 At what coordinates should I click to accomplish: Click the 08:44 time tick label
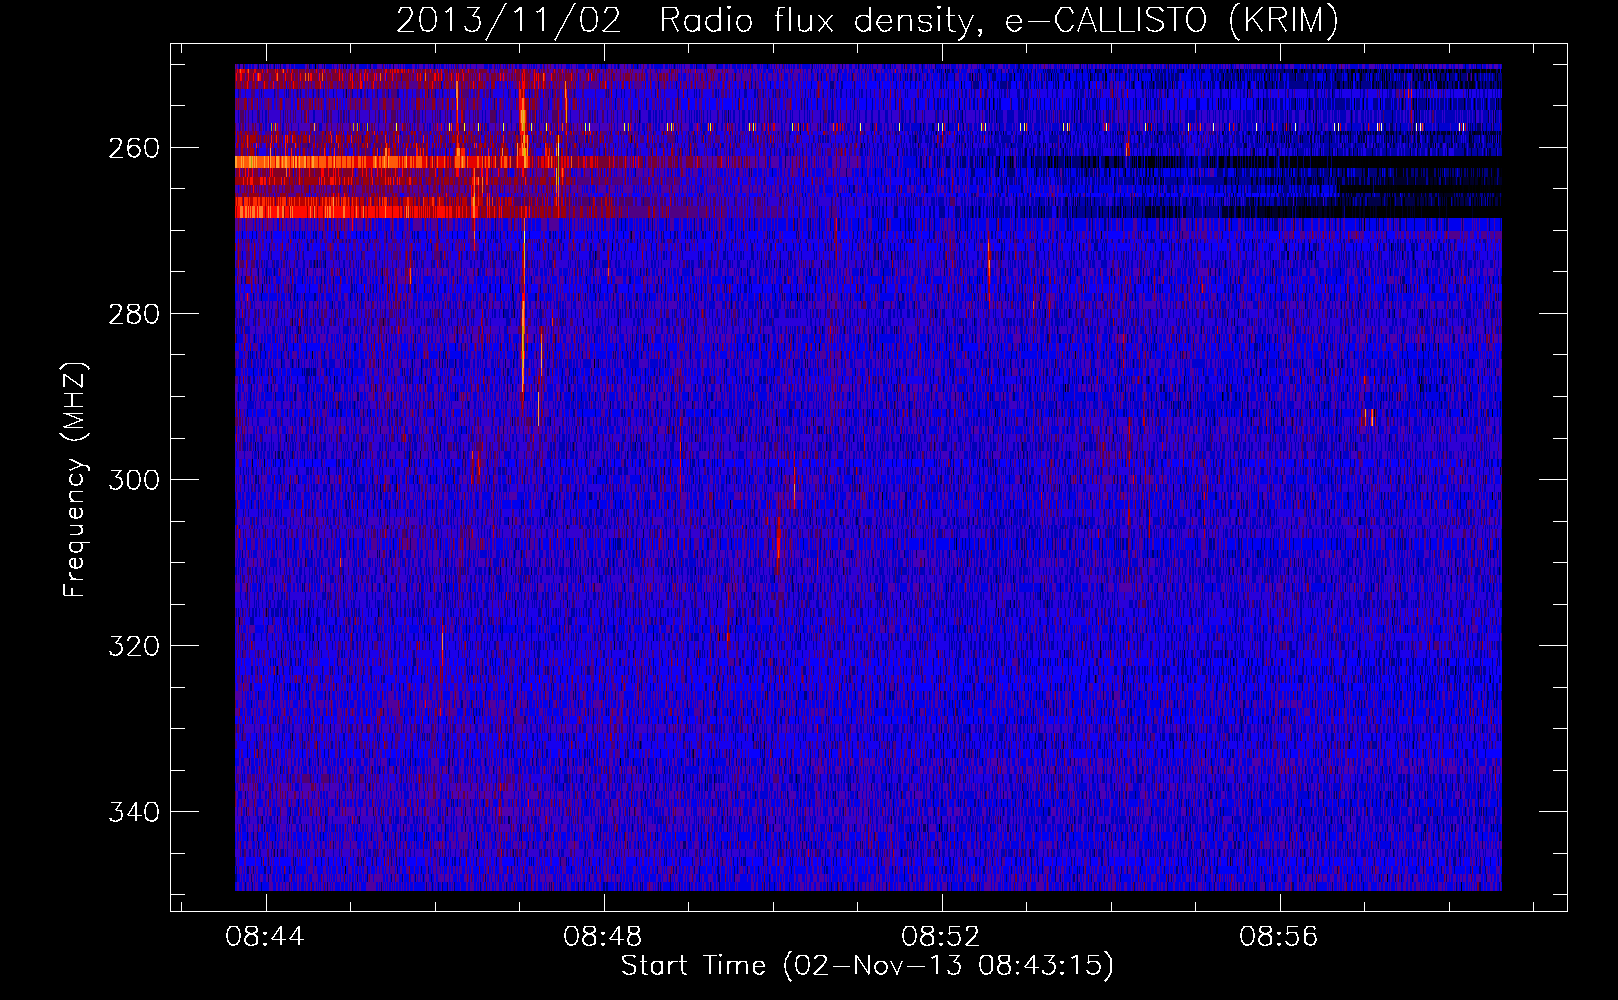pyautogui.click(x=265, y=937)
